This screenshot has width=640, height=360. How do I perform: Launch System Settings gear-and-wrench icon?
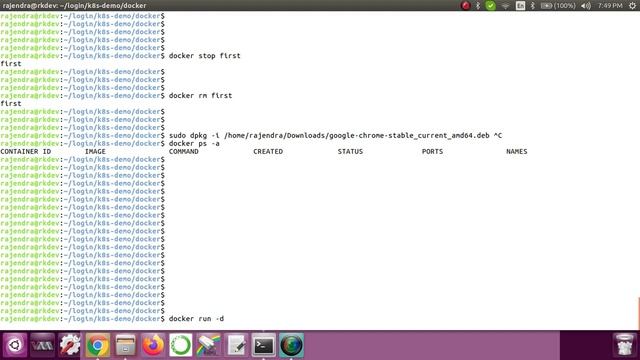(x=70, y=345)
